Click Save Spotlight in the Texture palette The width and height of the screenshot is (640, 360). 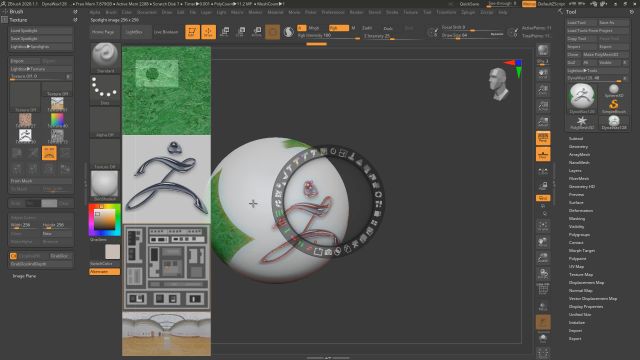click(x=41, y=38)
